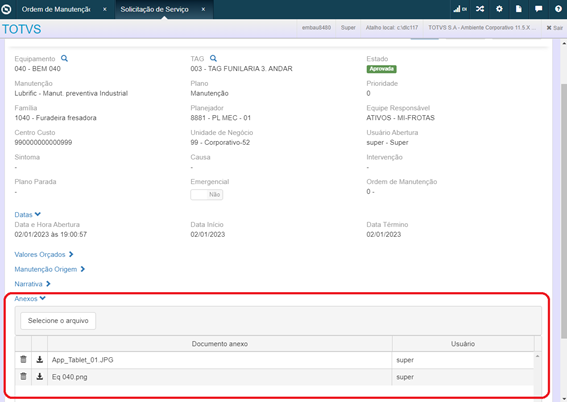Screen dimensions: 567x402
Task: Expand the Narrativa section
Action: coord(32,284)
